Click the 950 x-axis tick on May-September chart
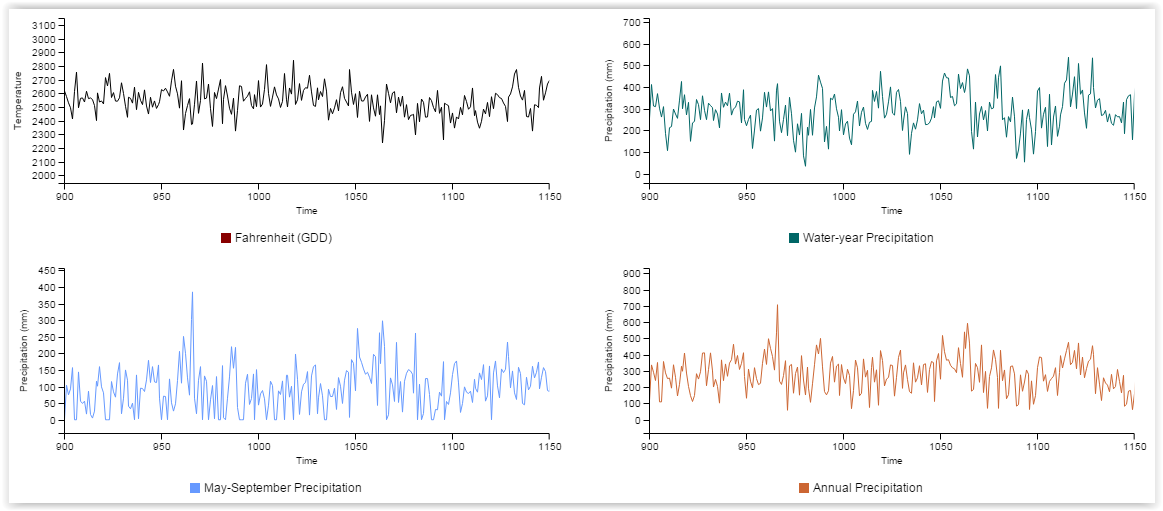This screenshot has width=1163, height=511. coord(161,446)
